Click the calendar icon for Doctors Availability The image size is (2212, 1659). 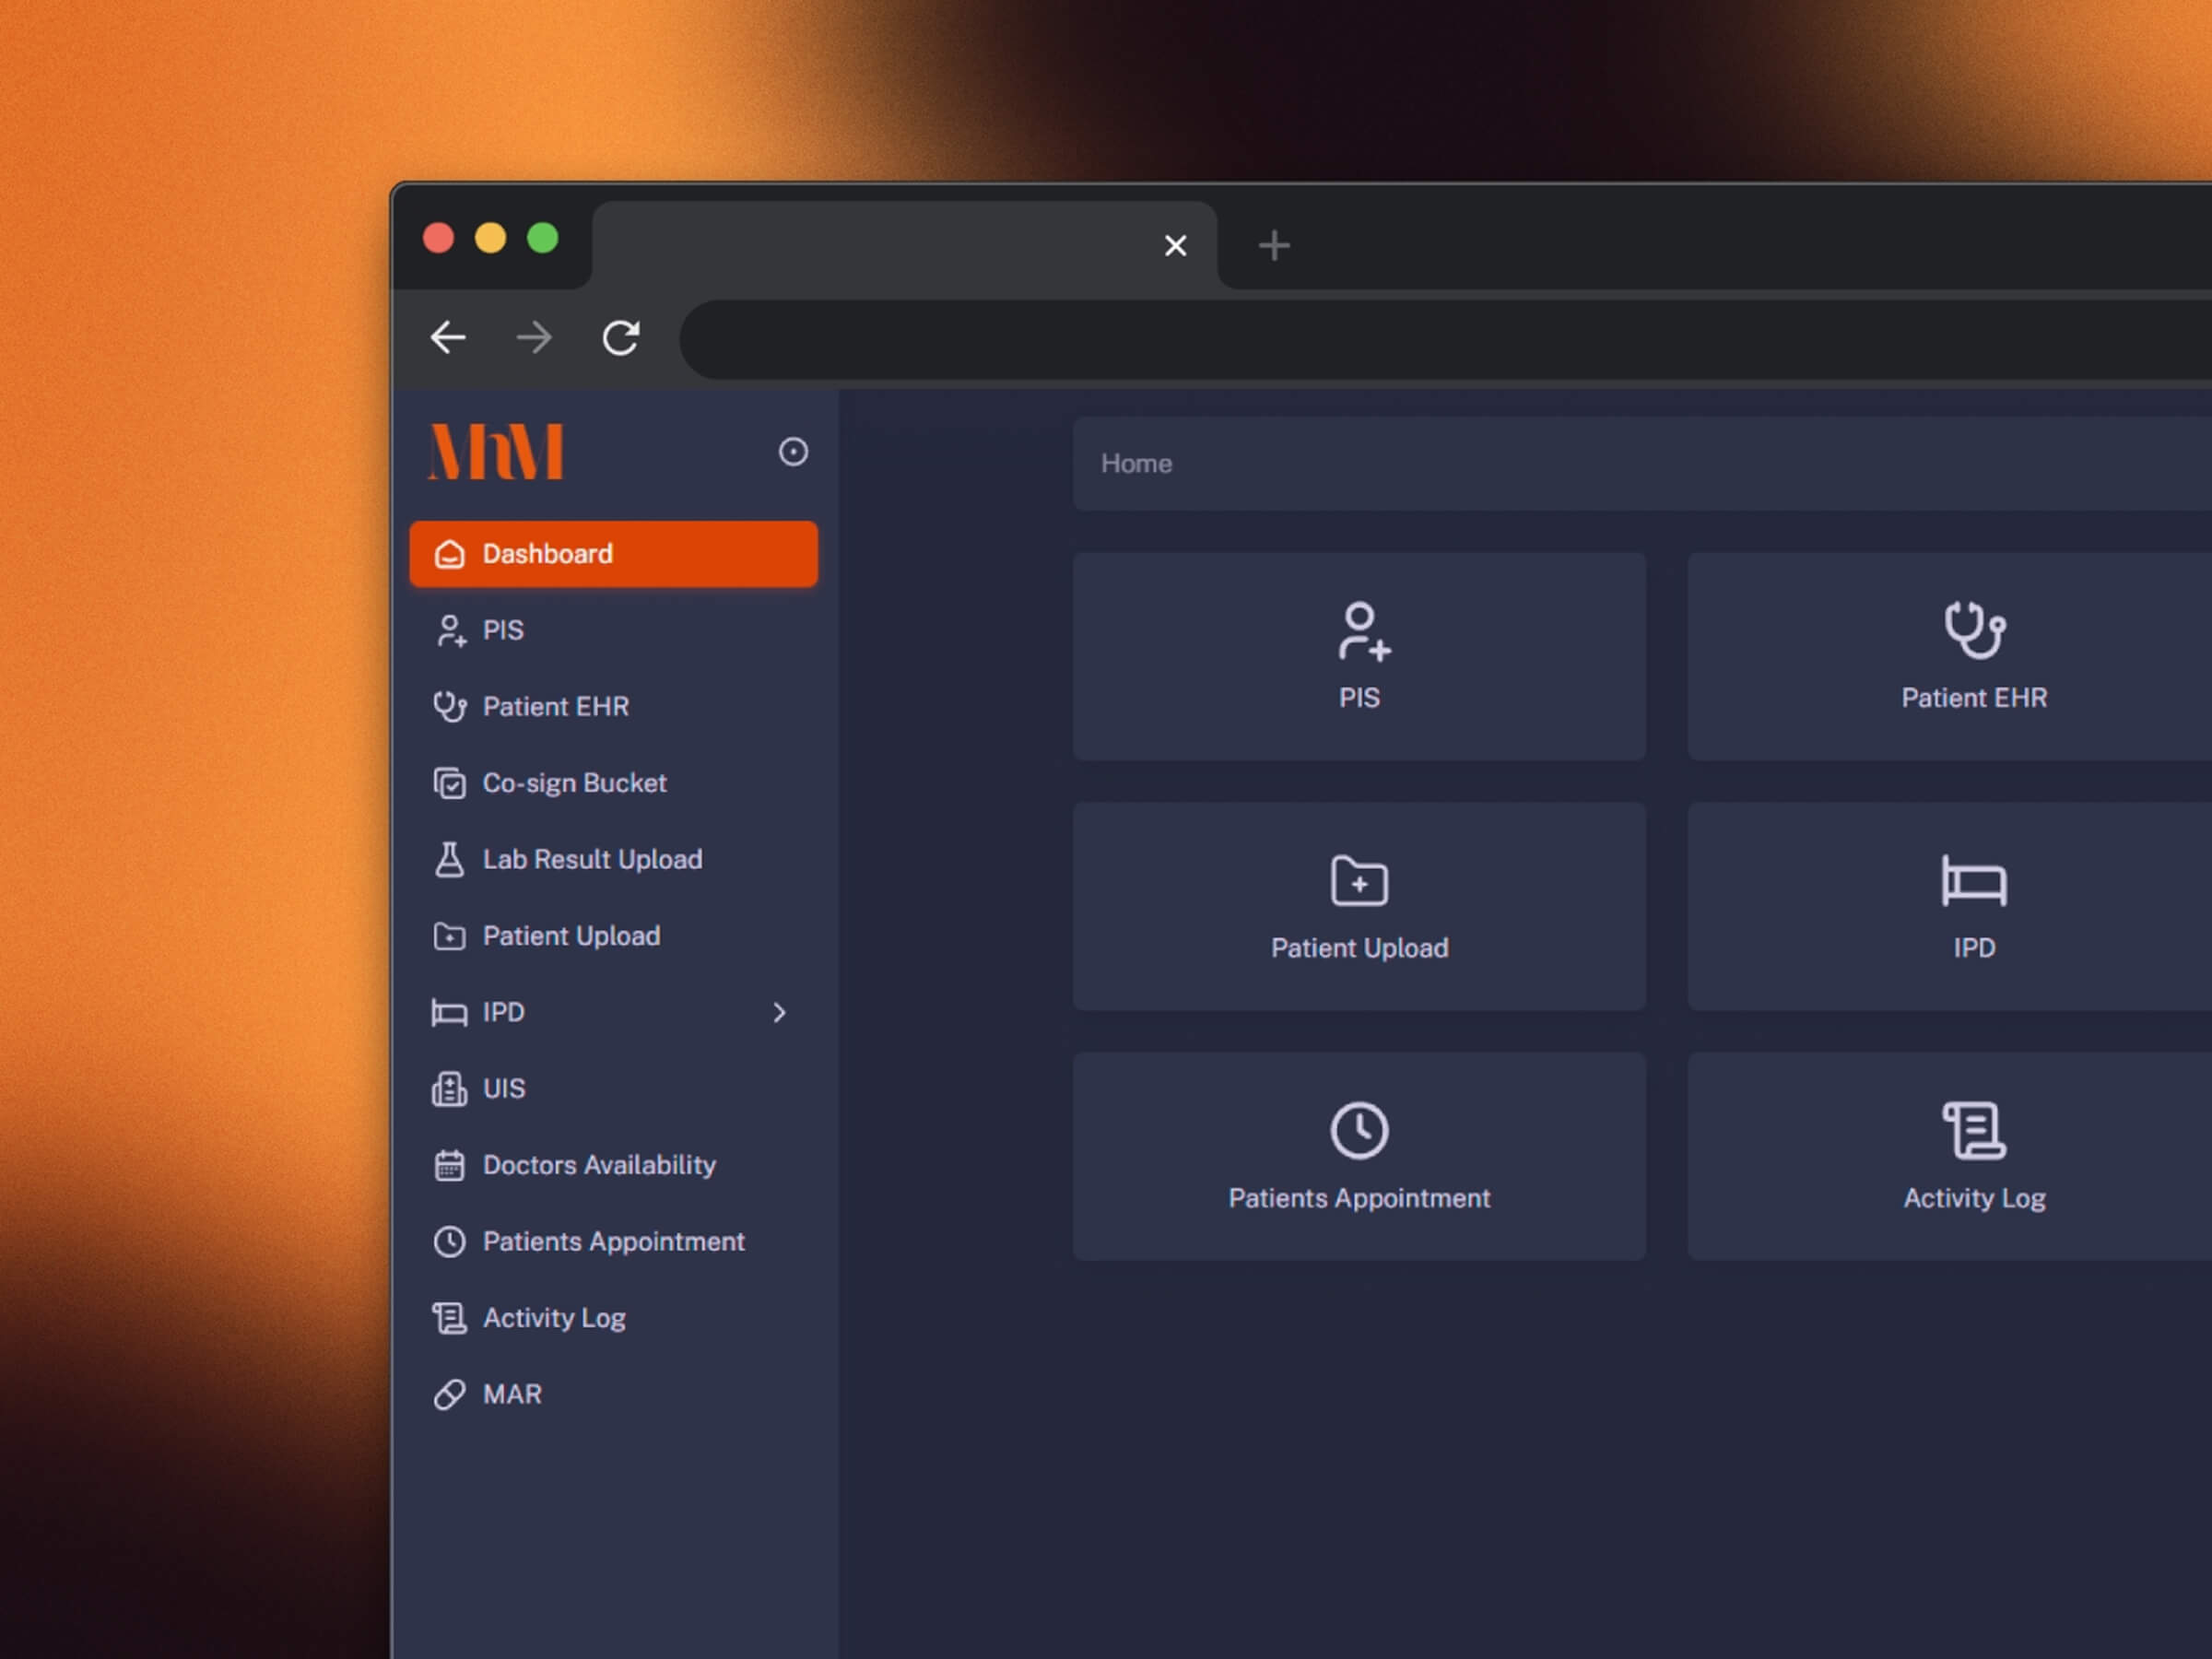tap(449, 1165)
